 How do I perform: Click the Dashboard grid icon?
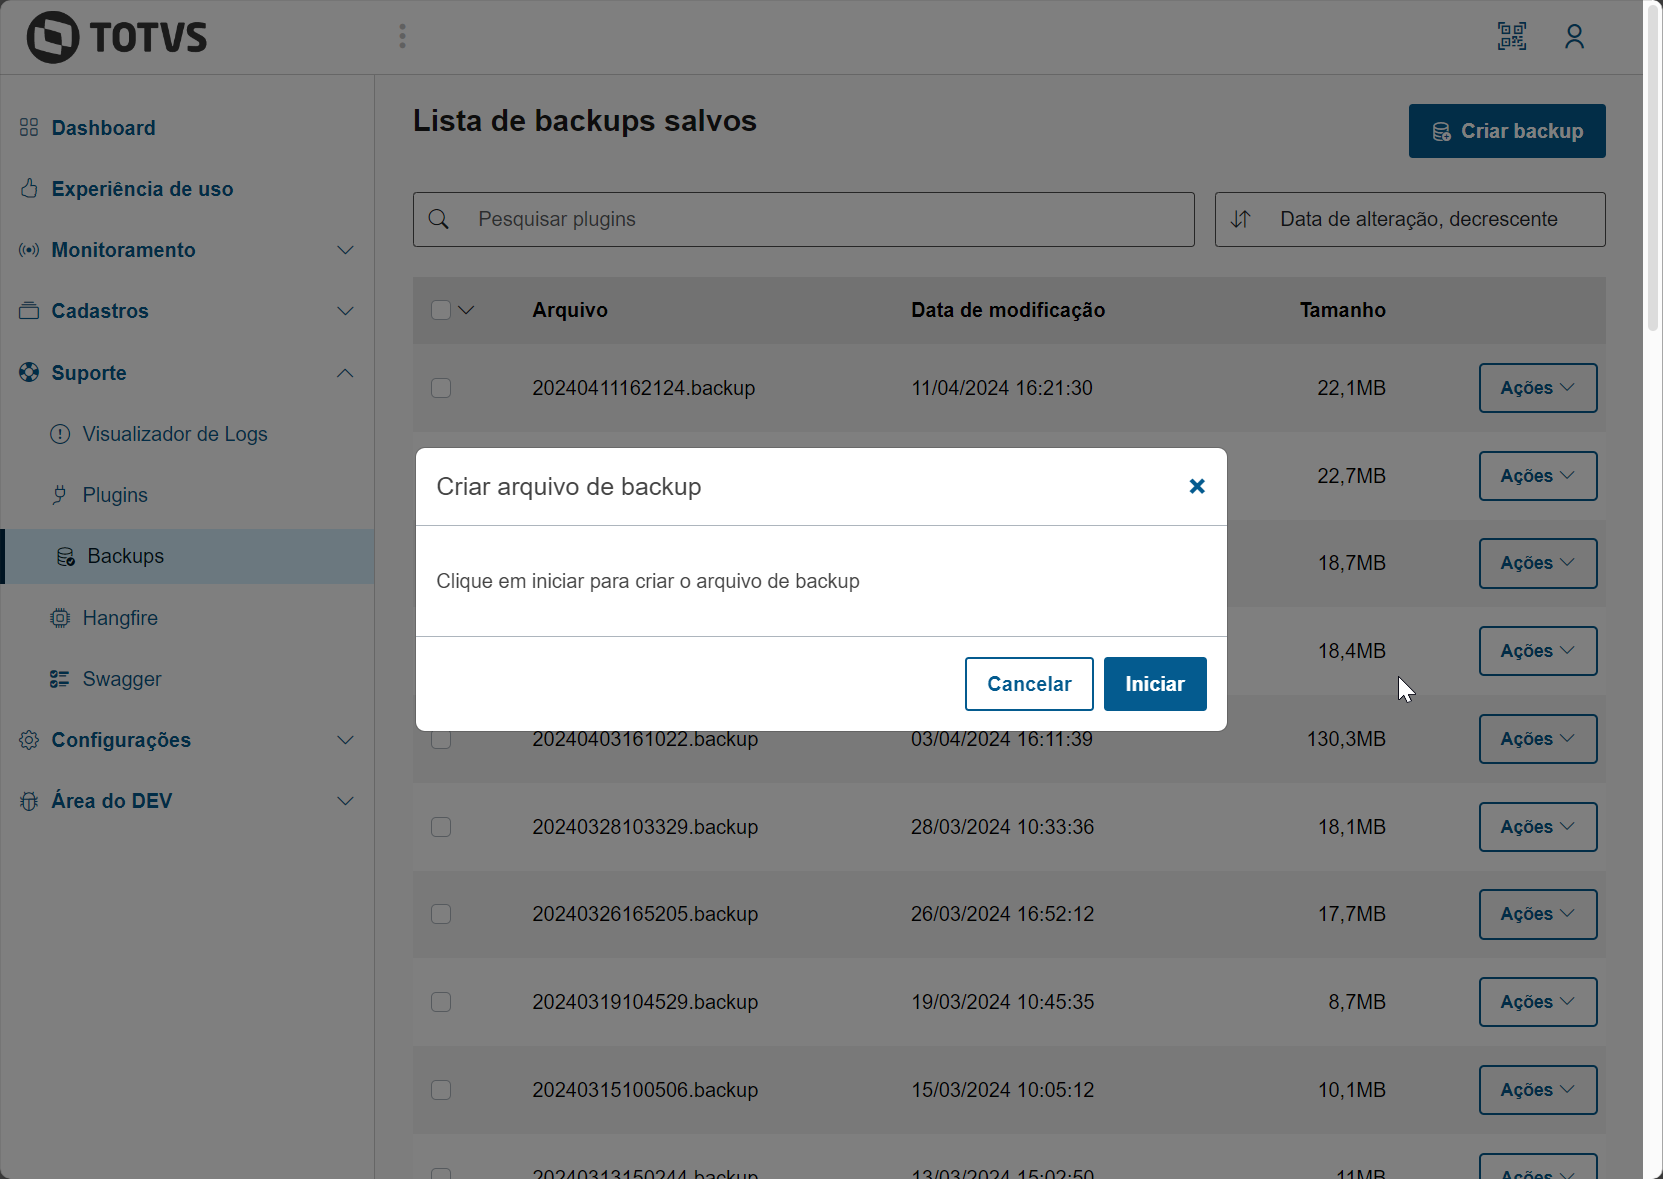29,128
